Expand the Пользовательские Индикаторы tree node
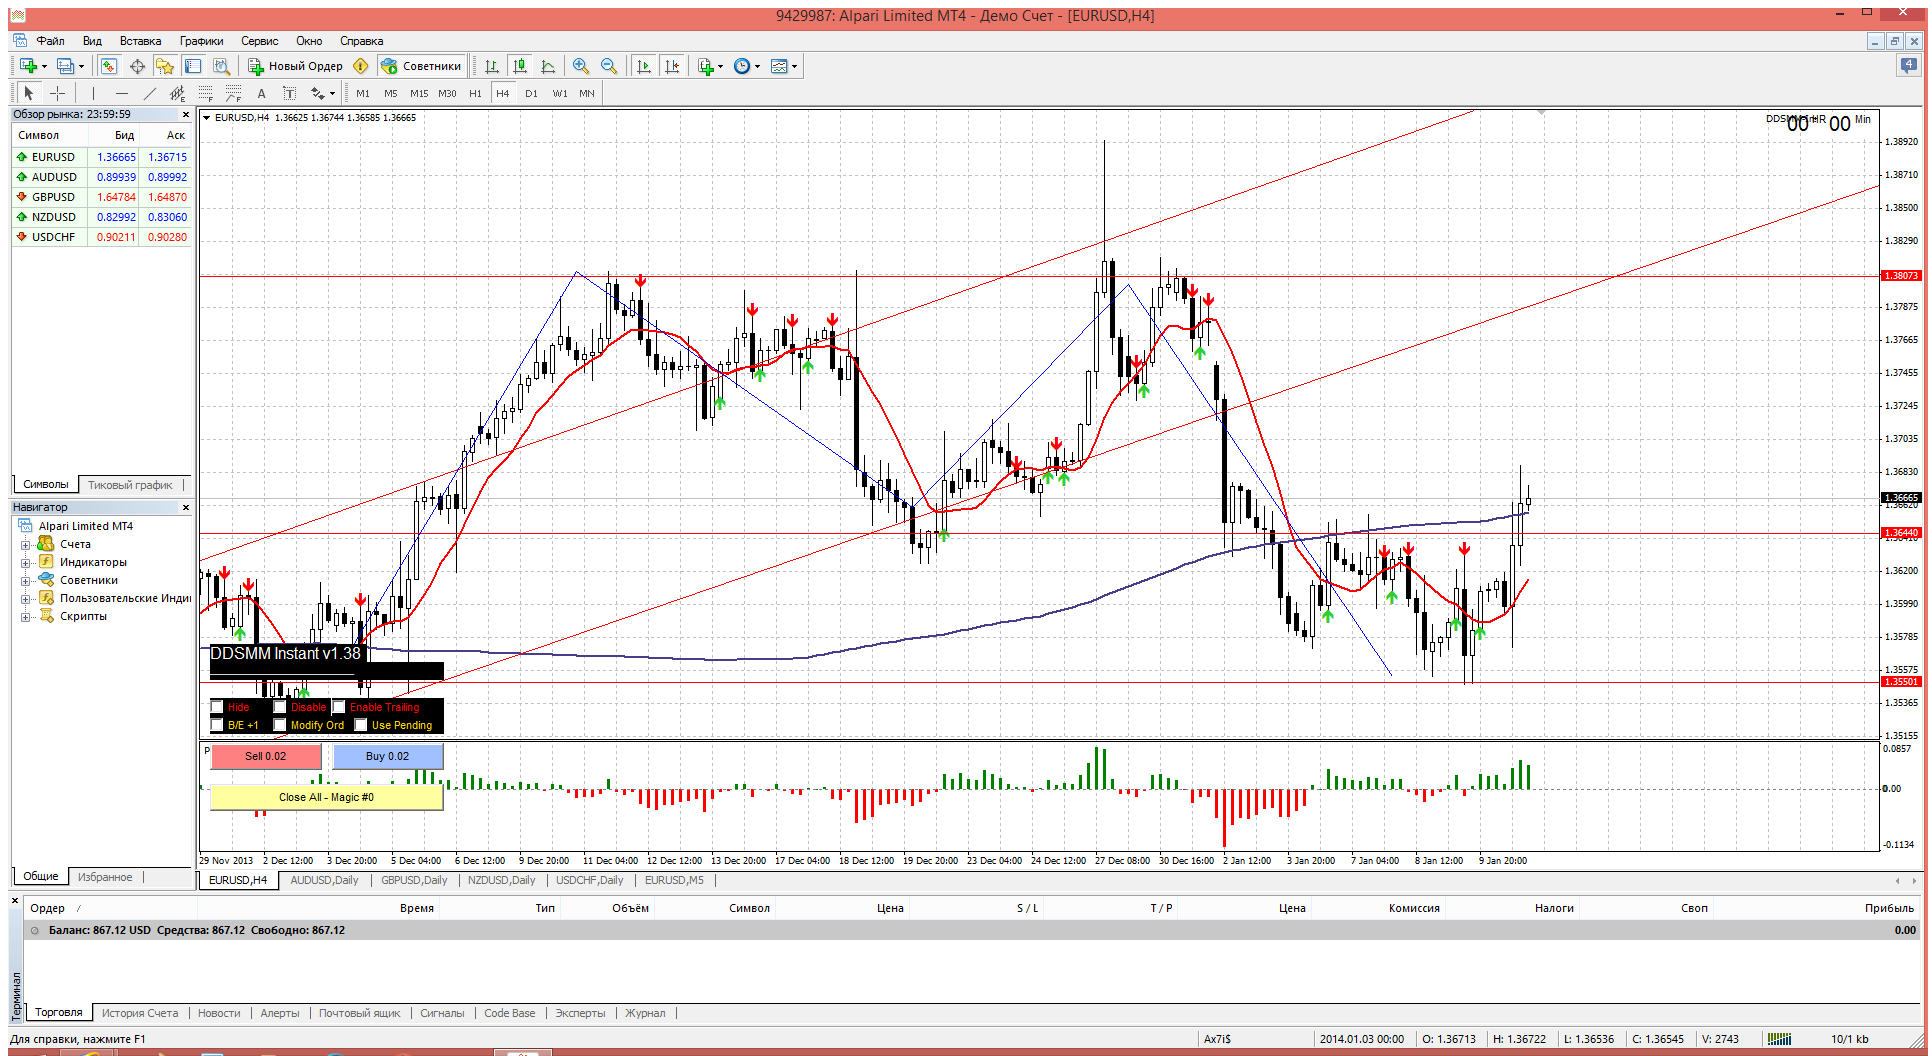This screenshot has height=1056, width=1932. click(25, 599)
